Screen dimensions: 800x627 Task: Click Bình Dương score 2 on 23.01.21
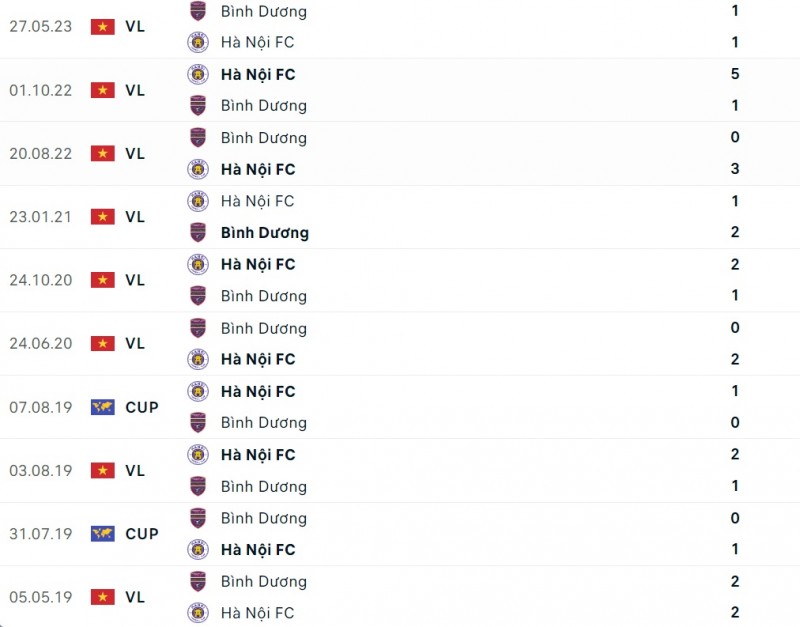735,233
